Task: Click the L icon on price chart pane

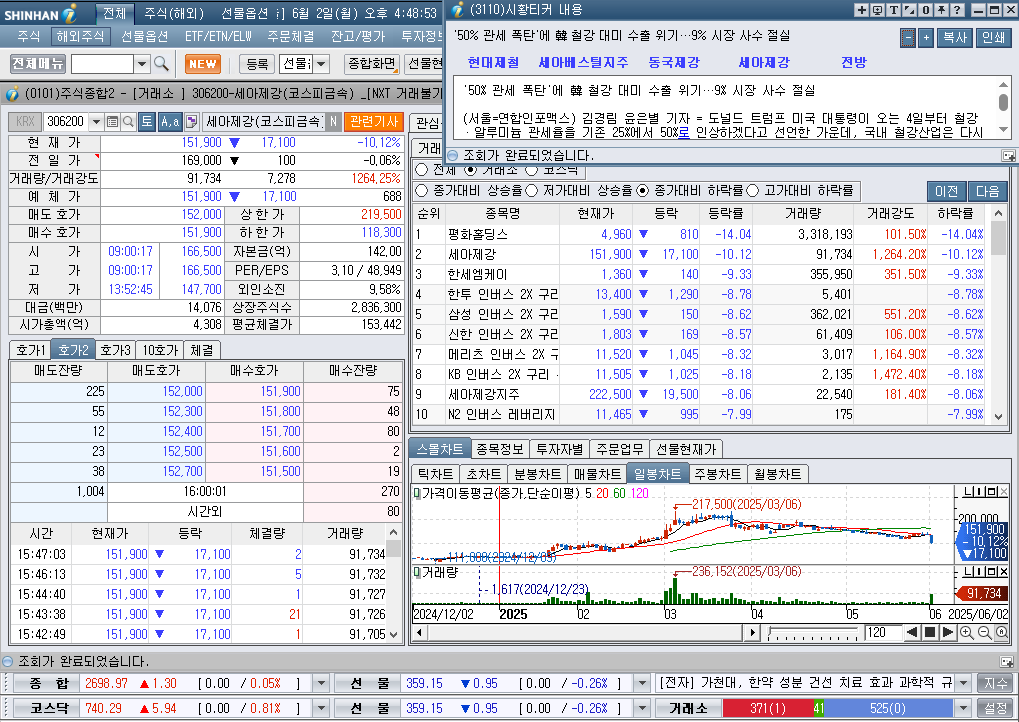Action: (x=968, y=492)
